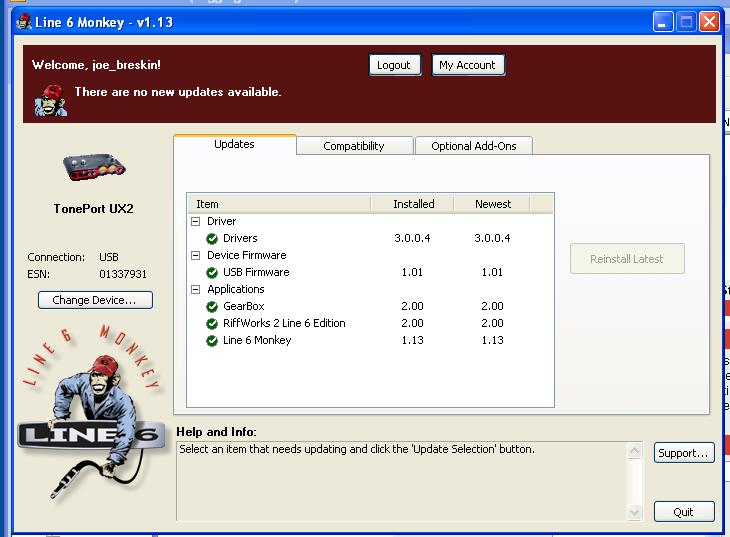The height and width of the screenshot is (537, 730).
Task: Open the Support dialog
Action: [x=683, y=453]
